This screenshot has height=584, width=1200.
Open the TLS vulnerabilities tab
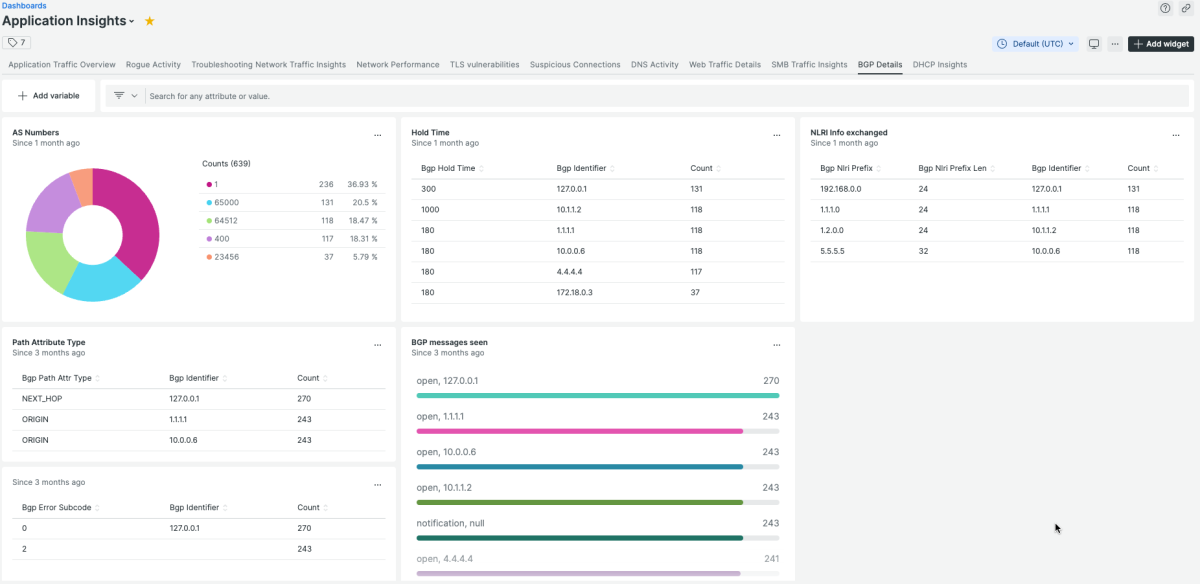coord(484,65)
